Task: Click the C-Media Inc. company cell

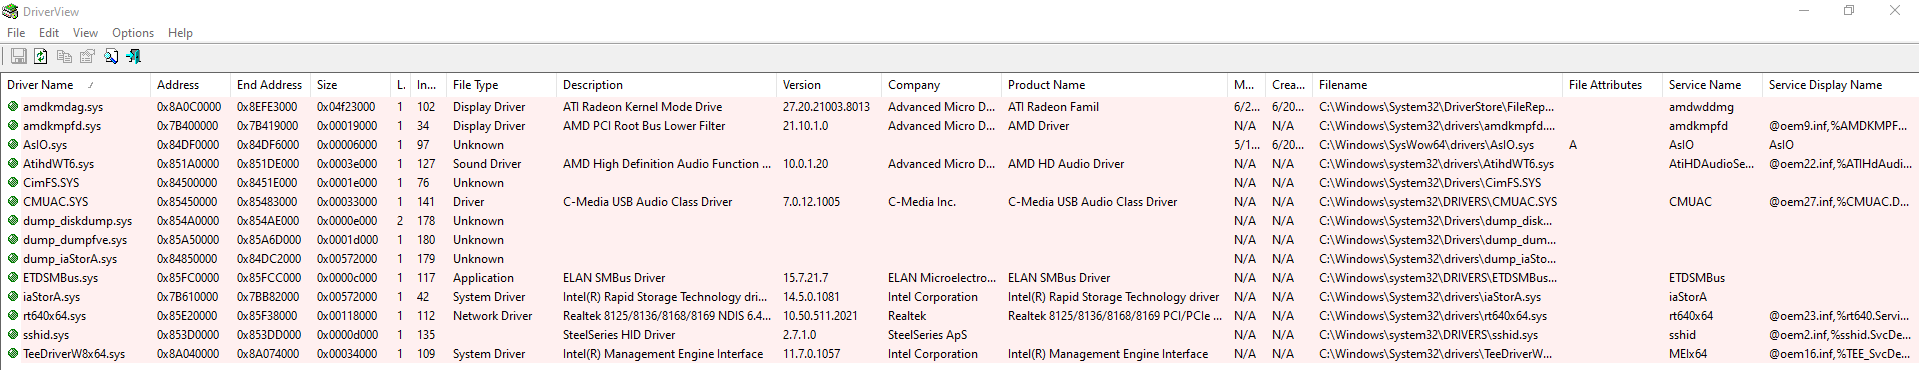Action: 922,202
